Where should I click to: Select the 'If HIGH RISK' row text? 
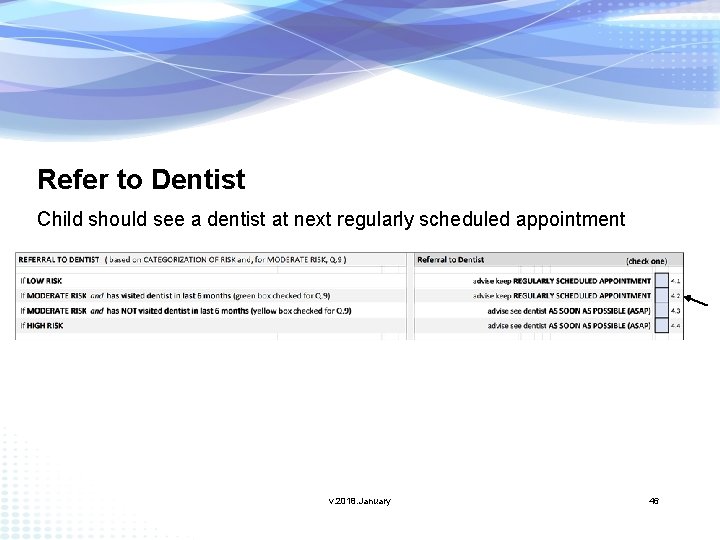pyautogui.click(x=41, y=326)
